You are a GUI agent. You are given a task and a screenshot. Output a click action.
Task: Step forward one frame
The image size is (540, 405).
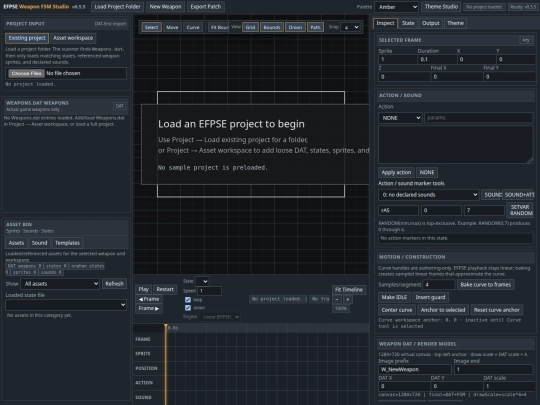[x=149, y=308]
